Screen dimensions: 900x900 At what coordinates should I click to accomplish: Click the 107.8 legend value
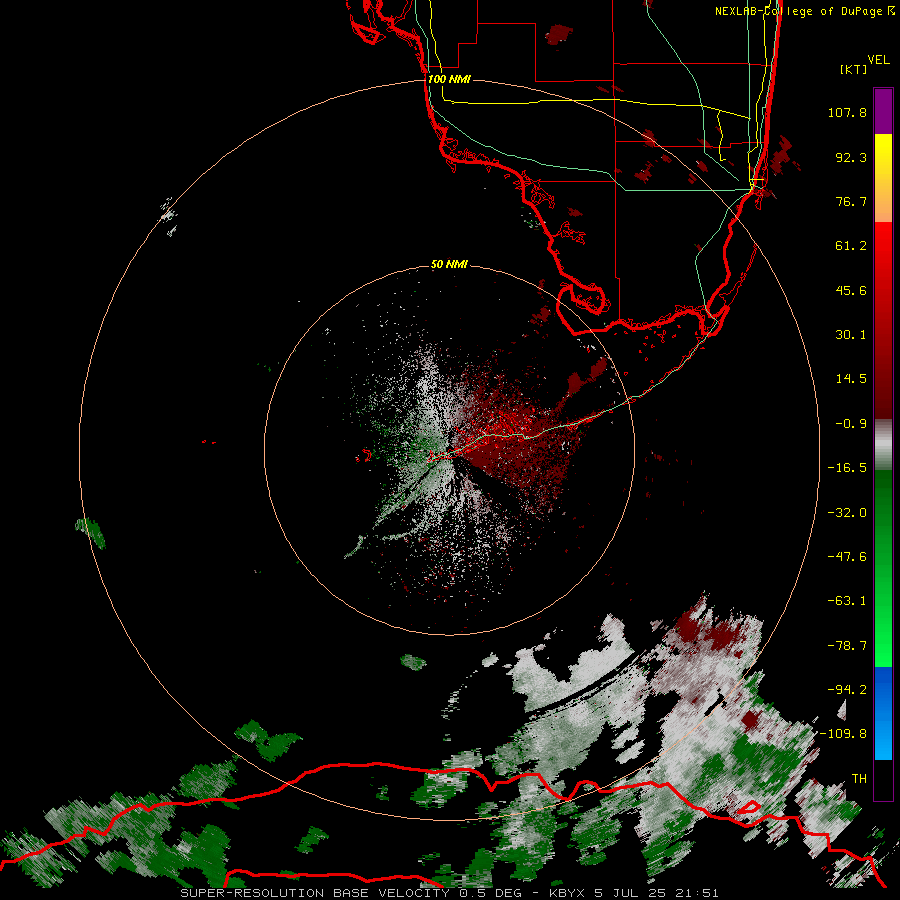[x=847, y=112]
